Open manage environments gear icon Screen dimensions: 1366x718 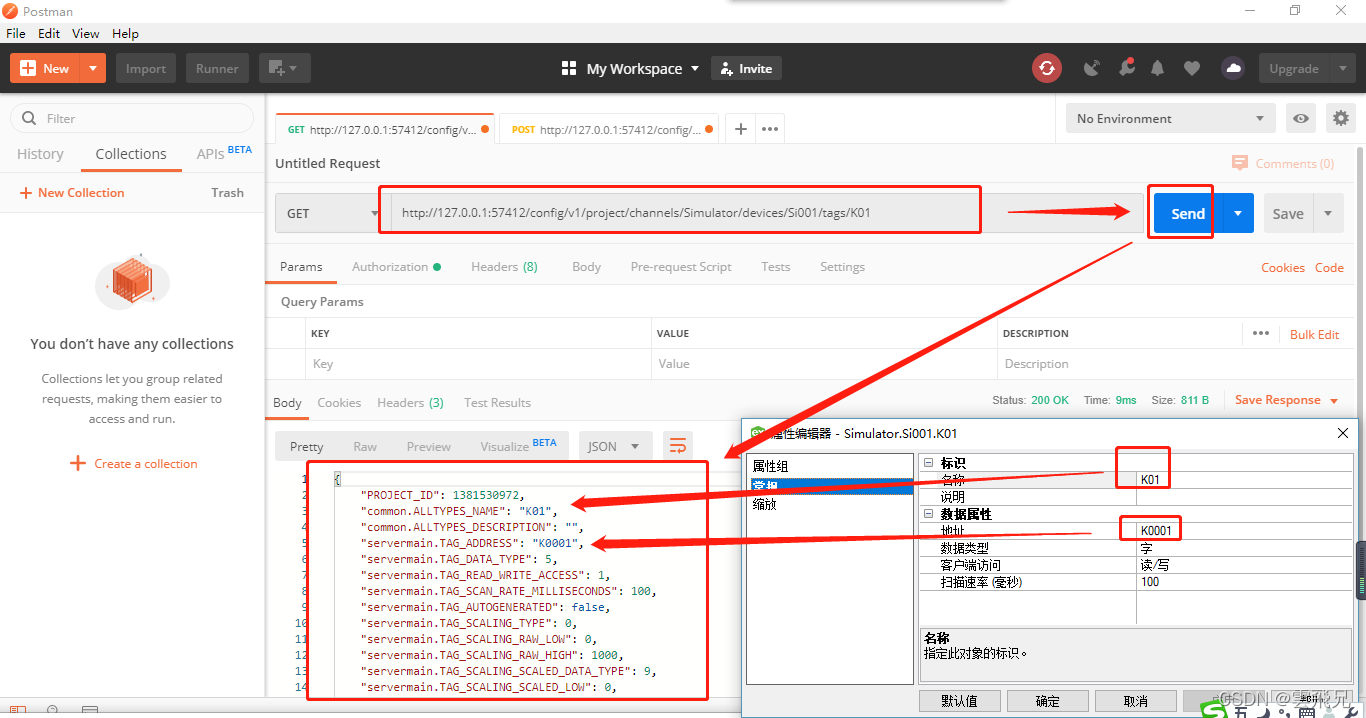click(1340, 118)
